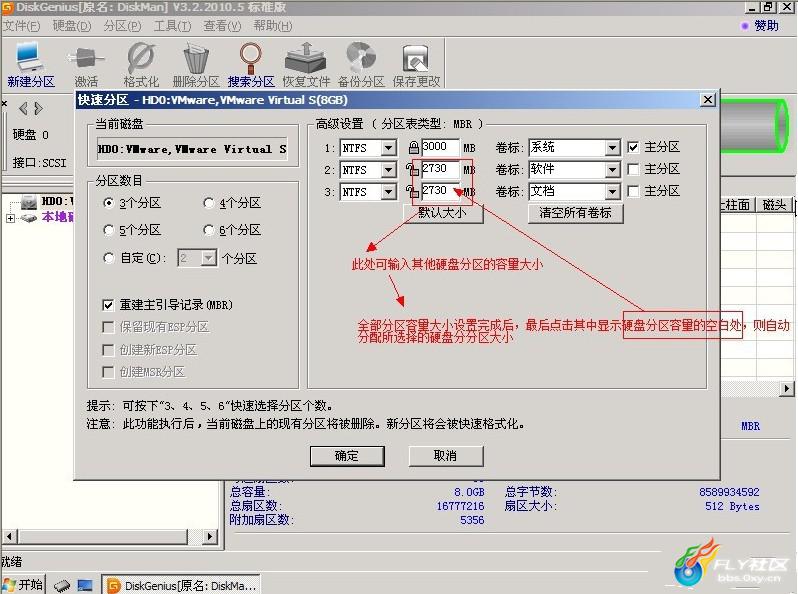Screen dimensions: 798x594
Task: Click the disk quick-launch icon in taskbar
Action: pyautogui.click(x=62, y=585)
